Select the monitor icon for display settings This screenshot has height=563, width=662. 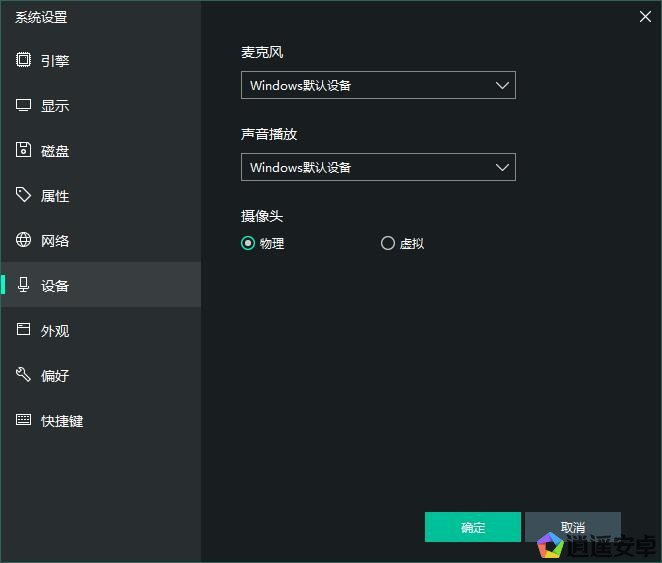[x=24, y=105]
